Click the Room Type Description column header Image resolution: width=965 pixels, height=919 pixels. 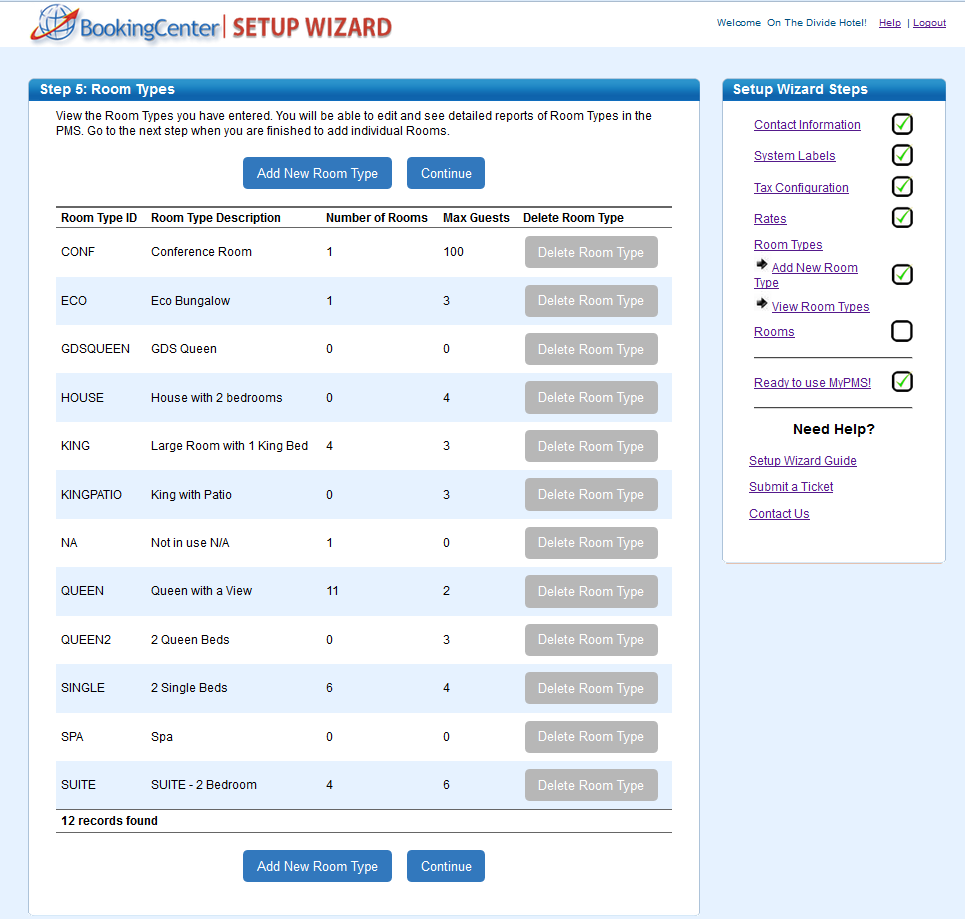pyautogui.click(x=215, y=218)
